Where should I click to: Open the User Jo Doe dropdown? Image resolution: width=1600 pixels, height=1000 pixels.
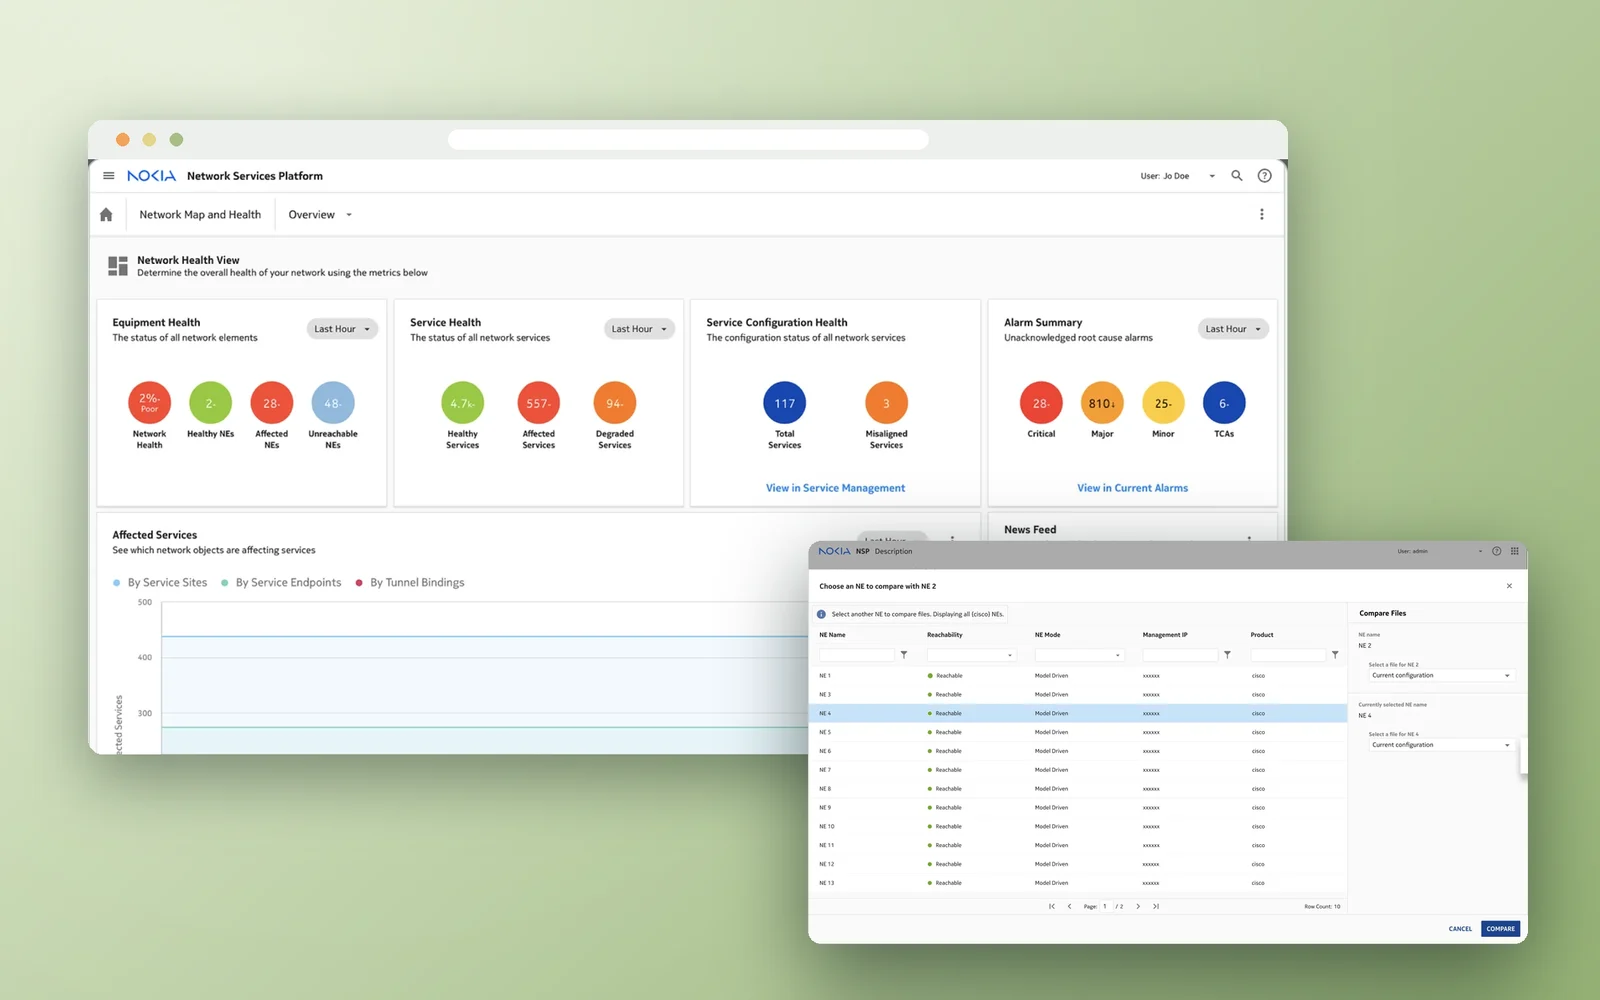coord(1178,176)
